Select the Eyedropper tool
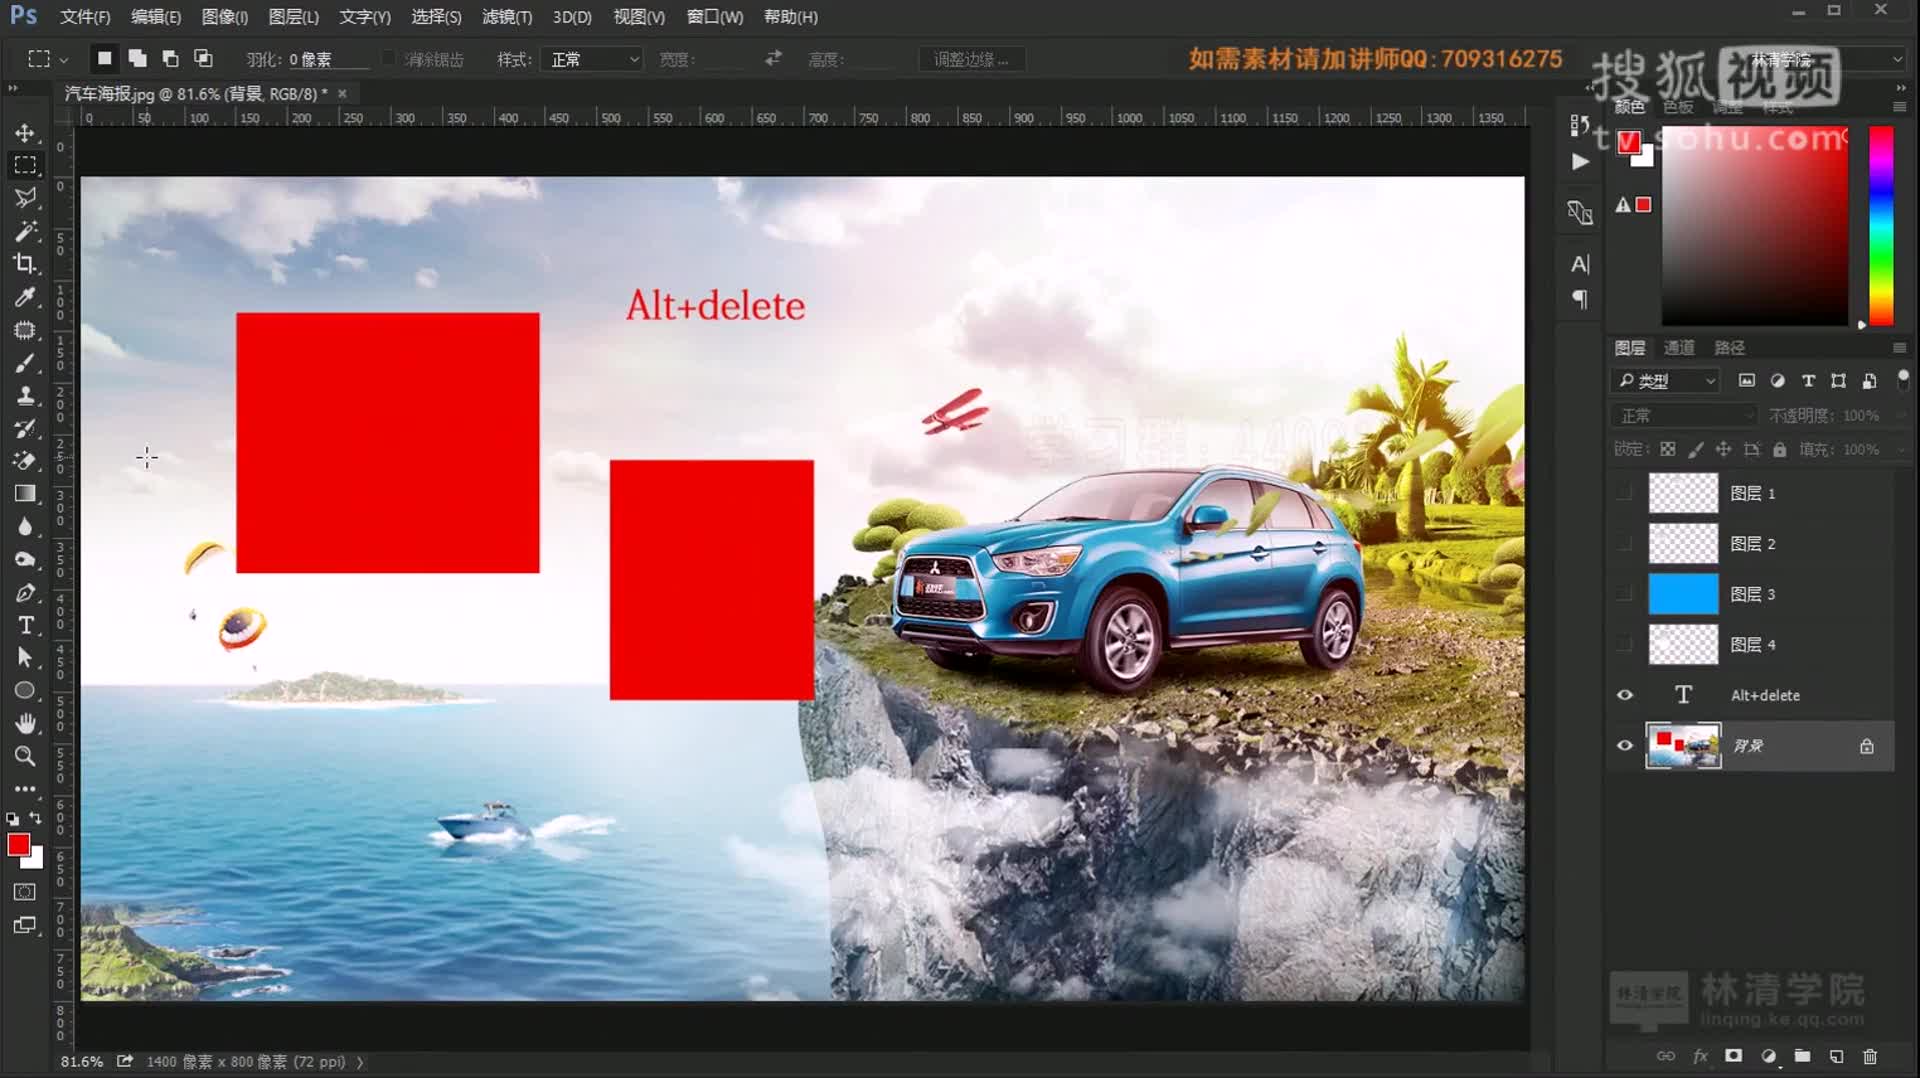The height and width of the screenshot is (1078, 1920). click(25, 297)
